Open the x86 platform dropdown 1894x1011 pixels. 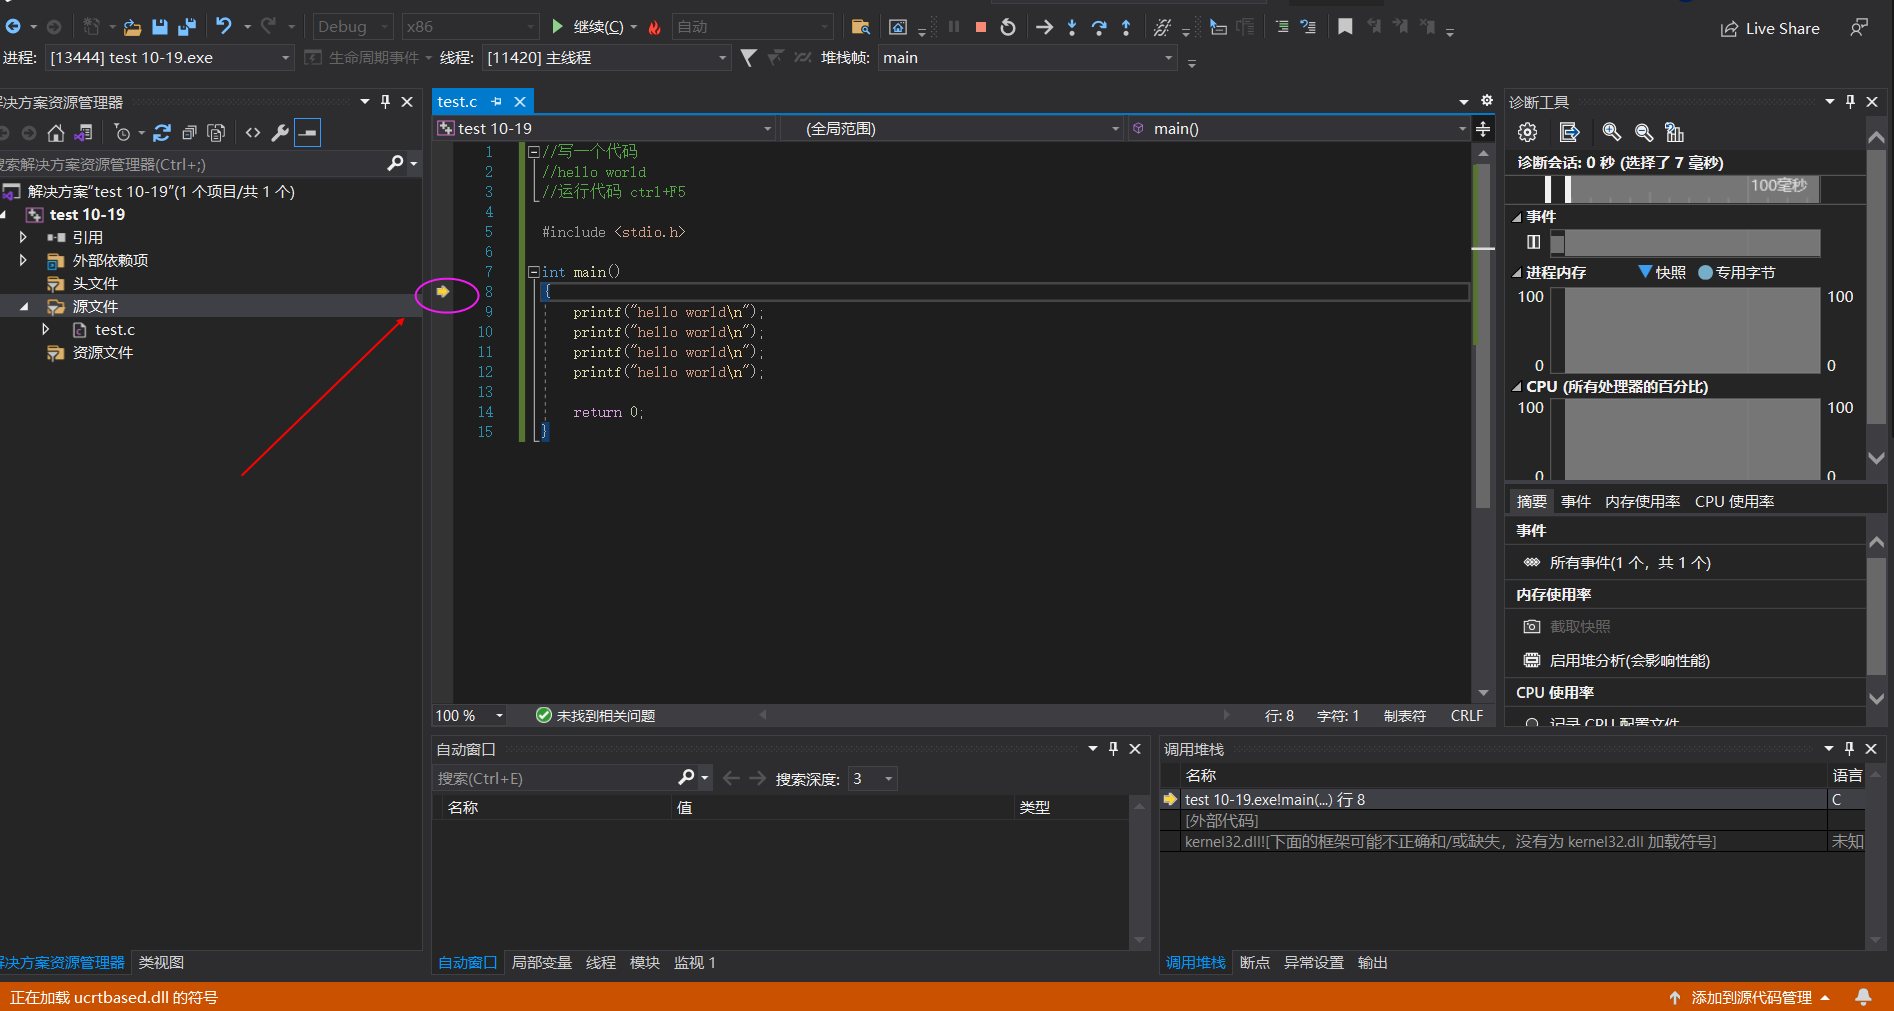471,27
